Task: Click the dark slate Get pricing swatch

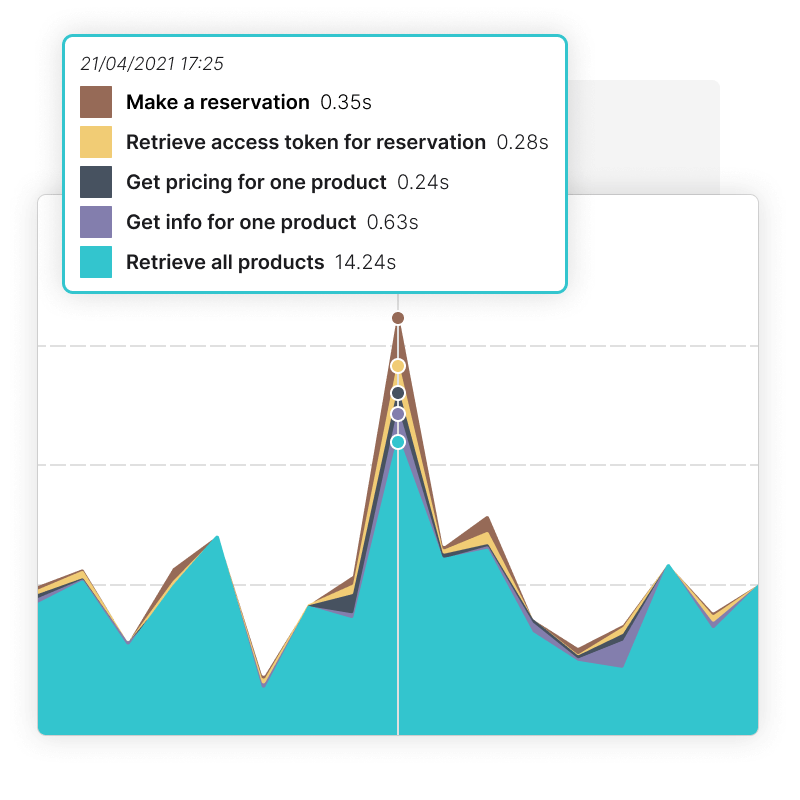Action: [96, 182]
